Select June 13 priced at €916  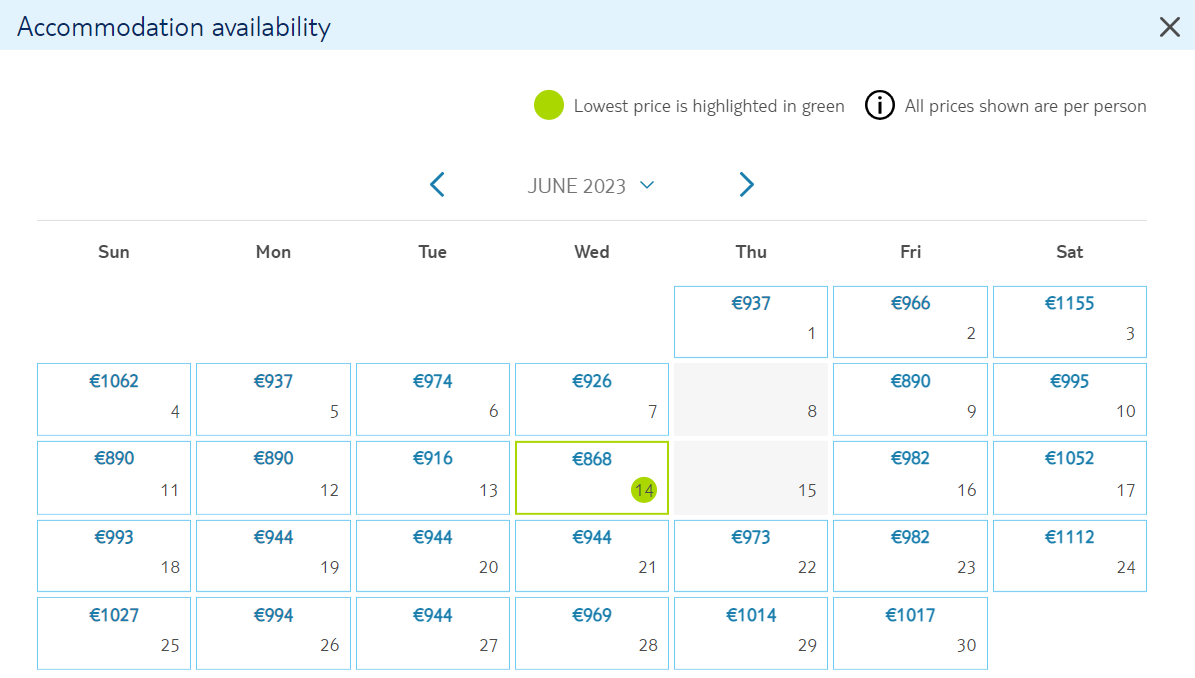(432, 478)
